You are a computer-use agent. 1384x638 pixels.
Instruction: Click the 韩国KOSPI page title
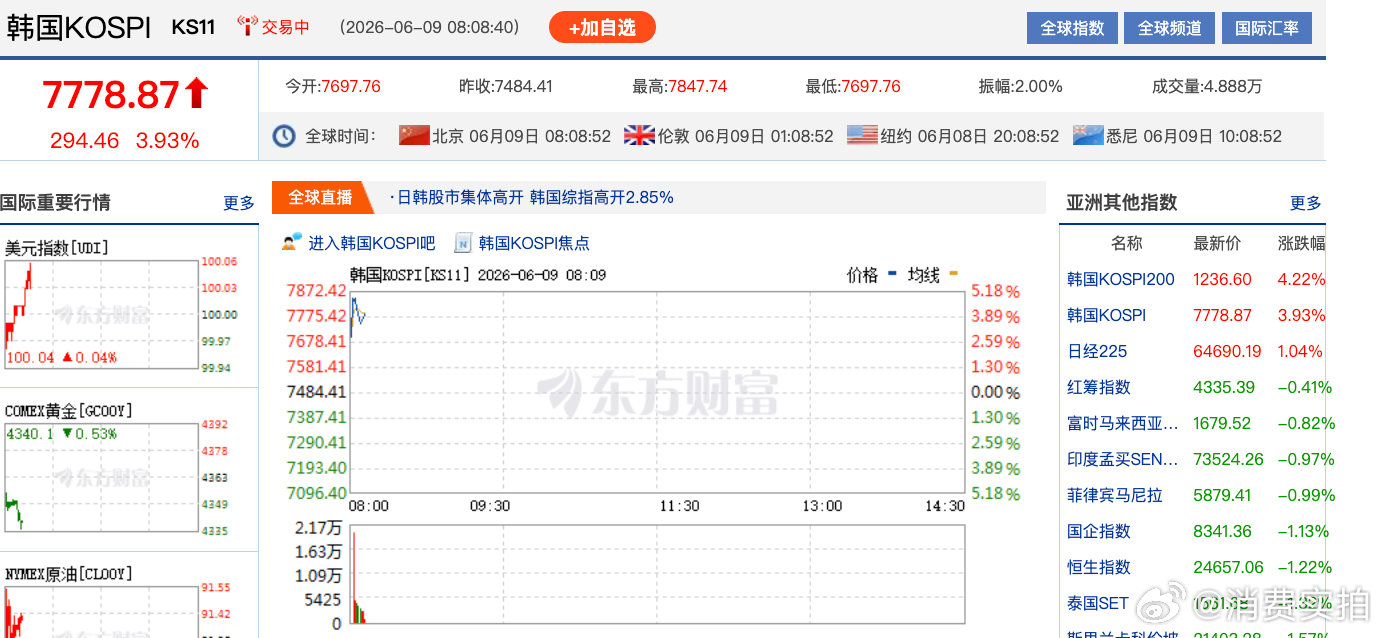click(x=79, y=27)
